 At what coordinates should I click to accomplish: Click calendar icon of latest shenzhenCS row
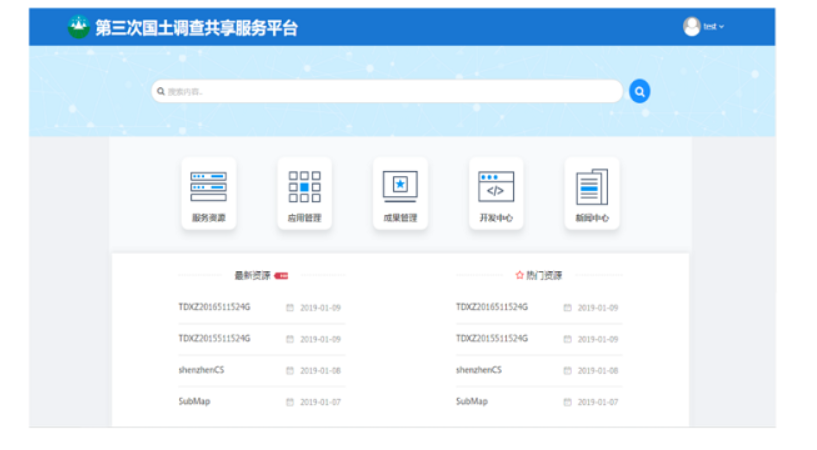(x=290, y=371)
